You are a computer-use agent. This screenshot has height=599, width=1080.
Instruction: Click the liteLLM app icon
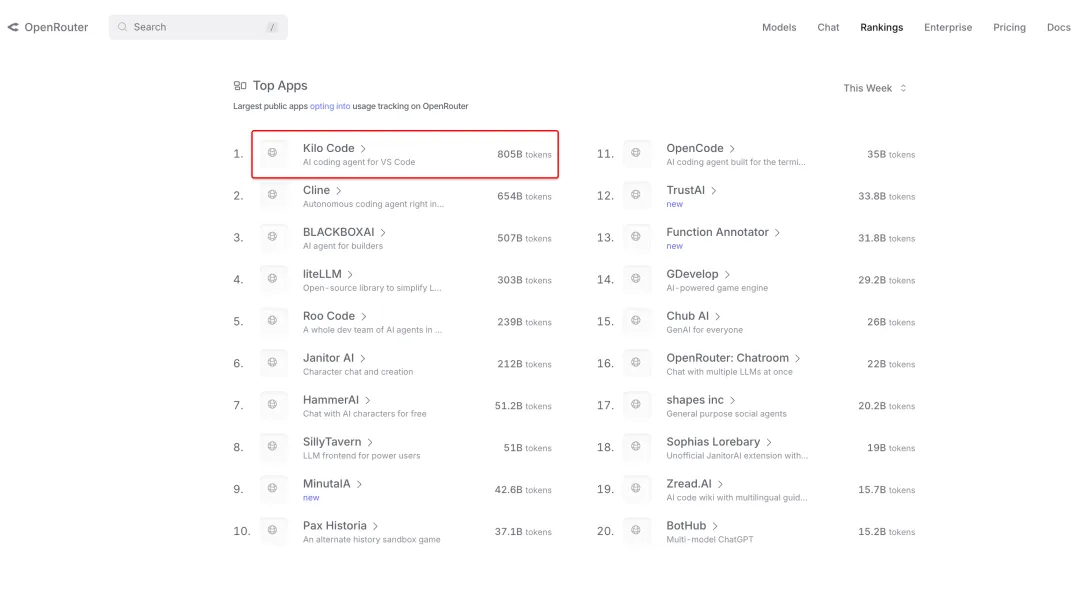click(x=273, y=279)
